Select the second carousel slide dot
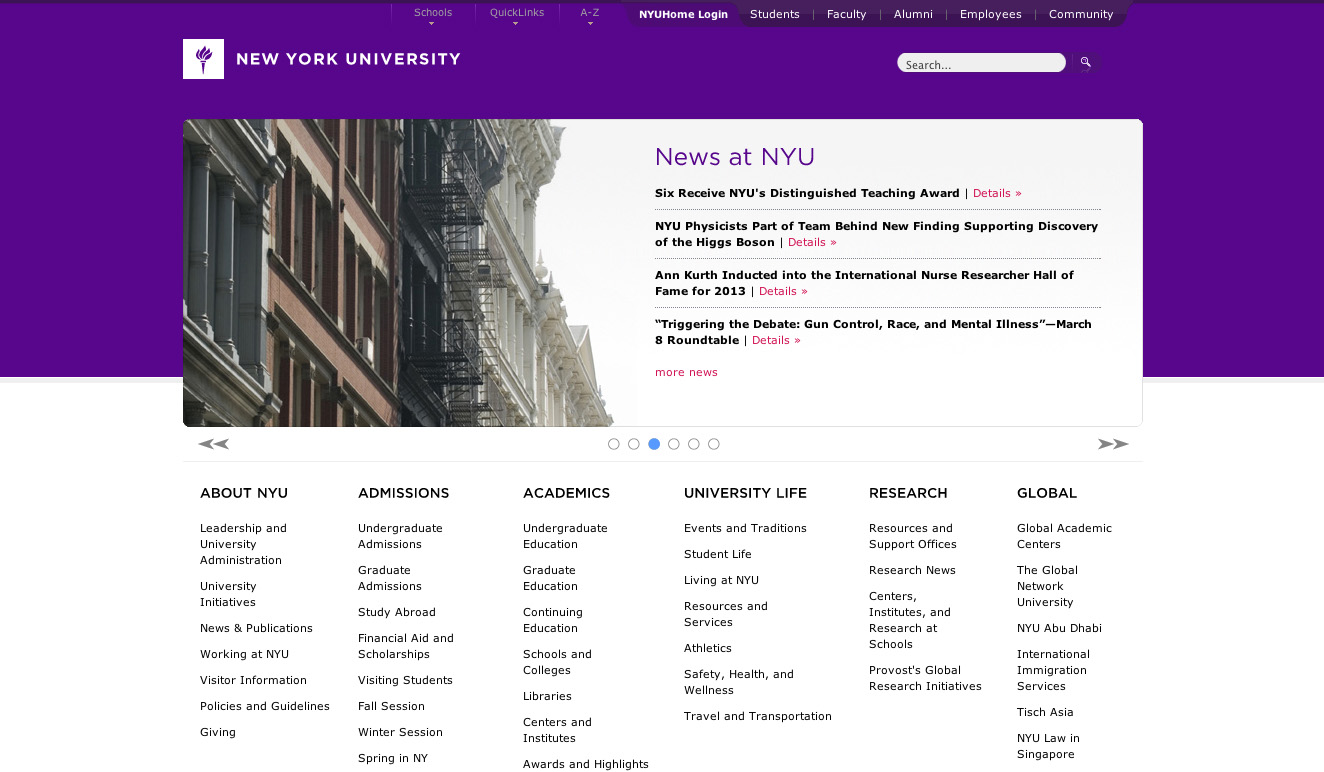 (x=634, y=444)
